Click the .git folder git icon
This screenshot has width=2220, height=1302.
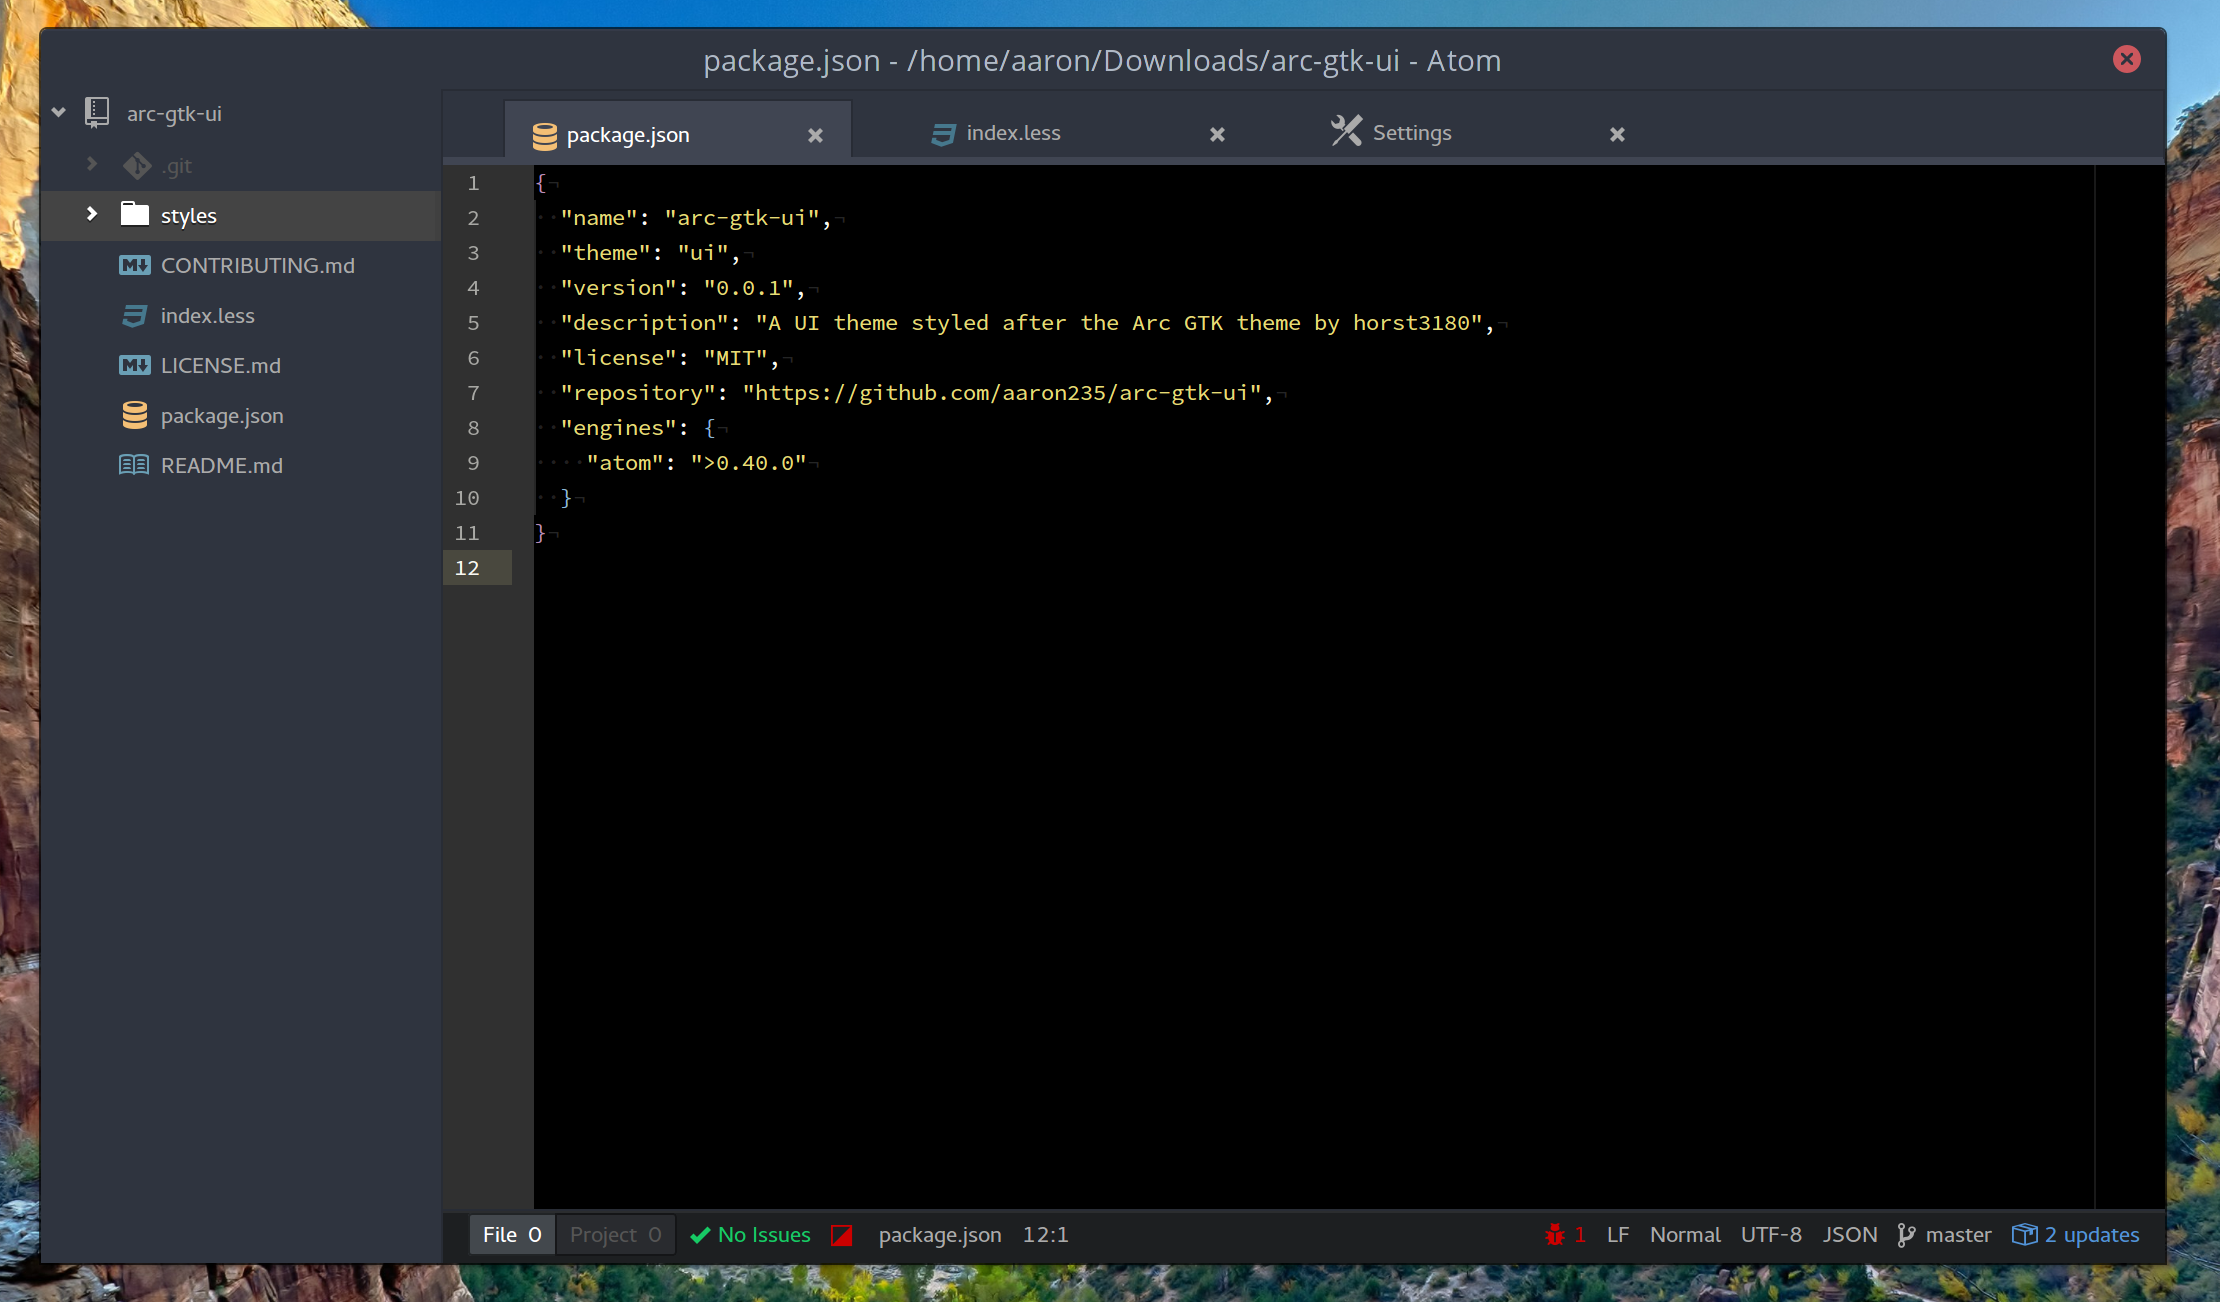(137, 165)
